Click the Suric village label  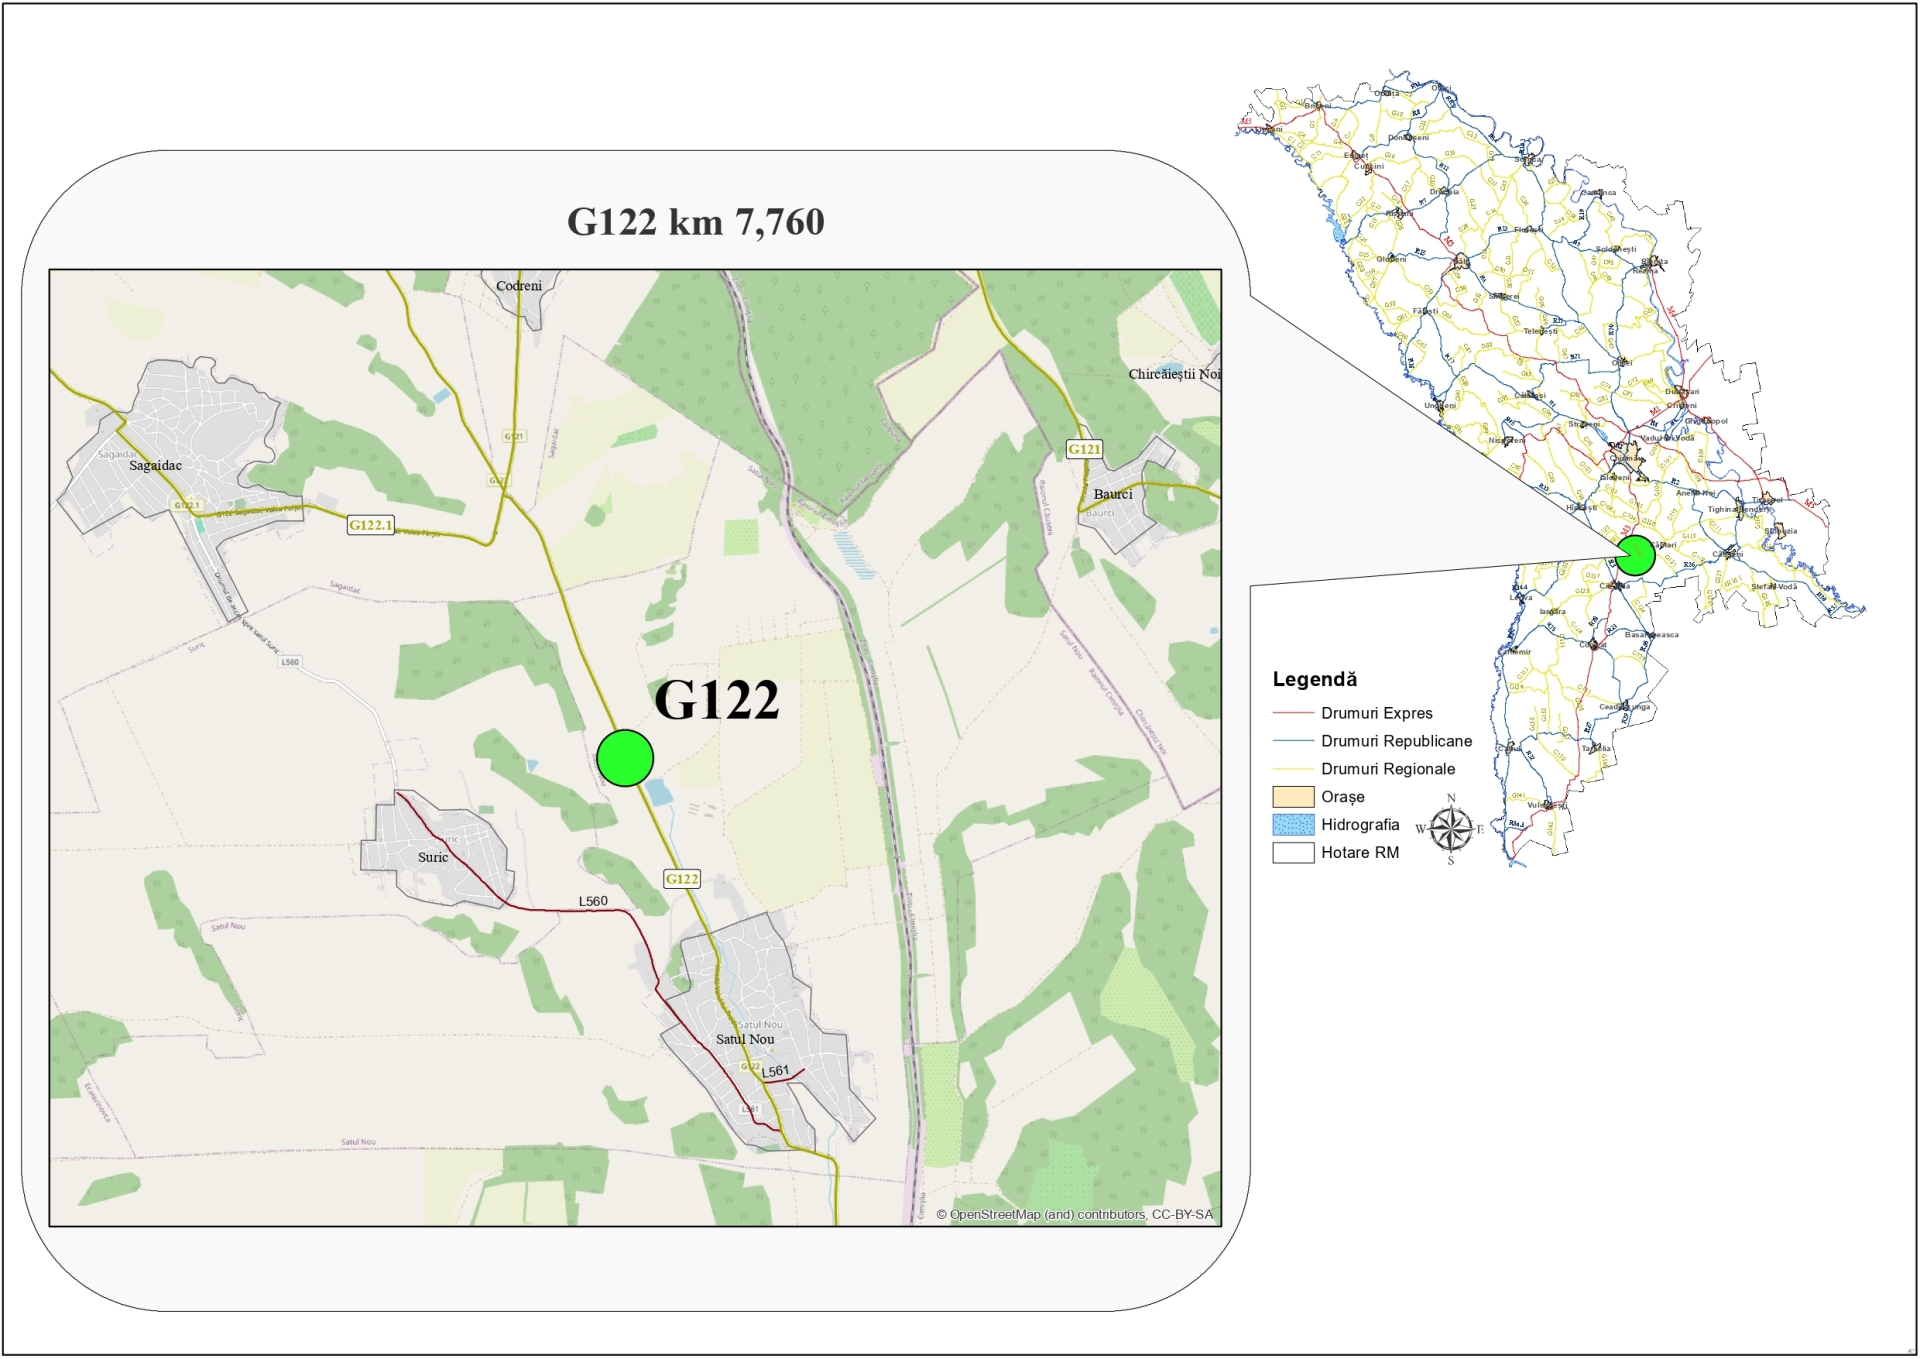point(433,858)
